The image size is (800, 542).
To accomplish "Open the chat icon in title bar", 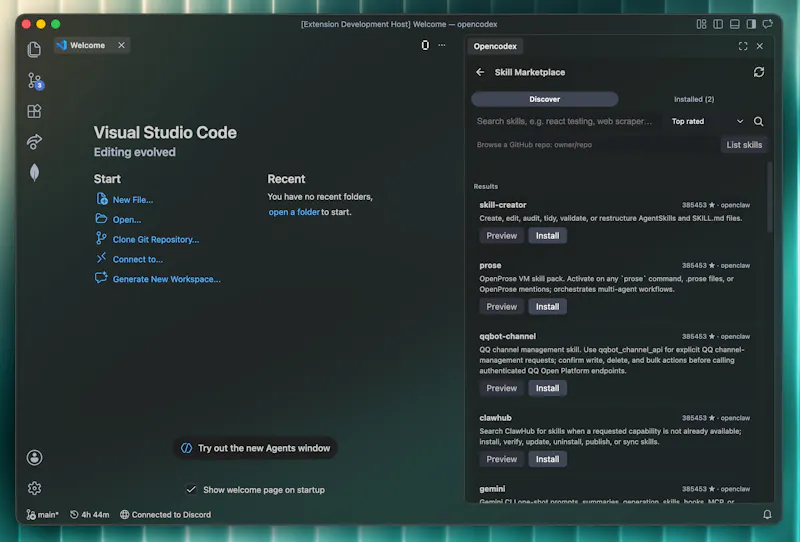I will point(767,24).
